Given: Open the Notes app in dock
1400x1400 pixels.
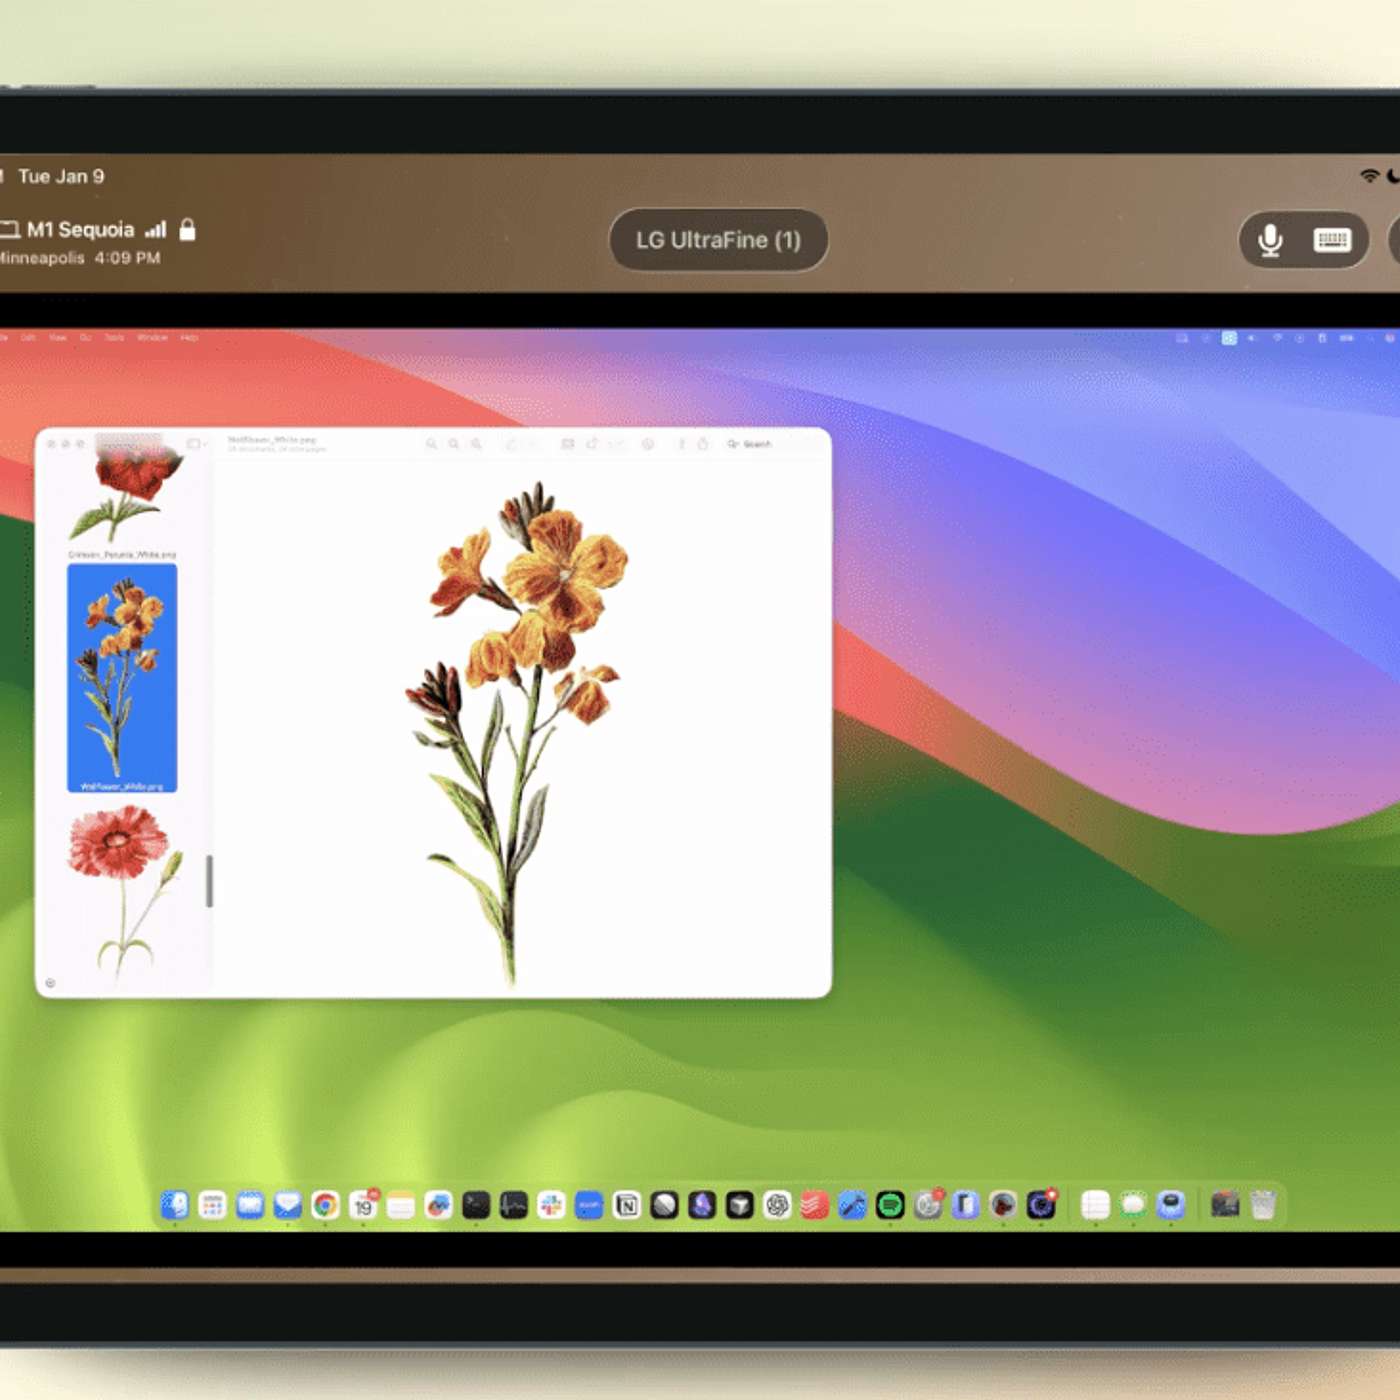Looking at the screenshot, I should pyautogui.click(x=401, y=1205).
